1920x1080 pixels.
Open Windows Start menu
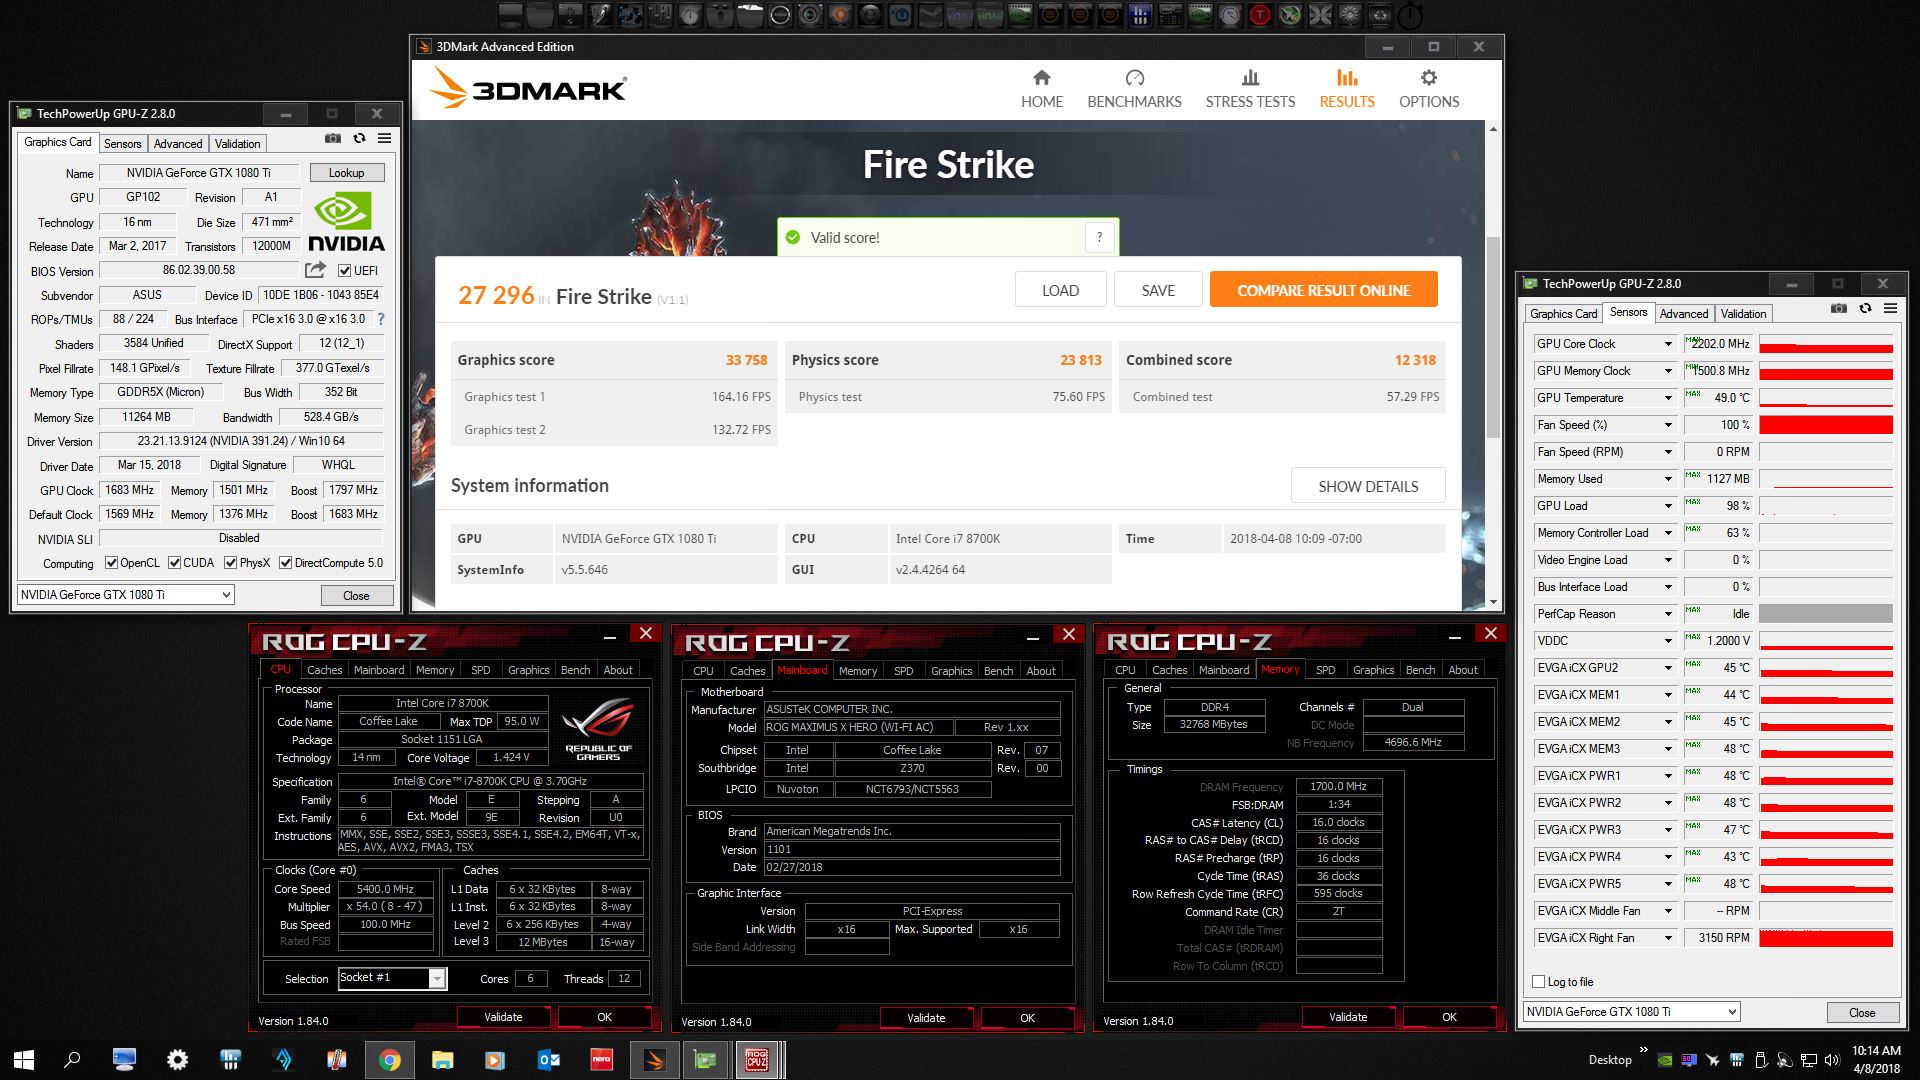pos(24,1059)
